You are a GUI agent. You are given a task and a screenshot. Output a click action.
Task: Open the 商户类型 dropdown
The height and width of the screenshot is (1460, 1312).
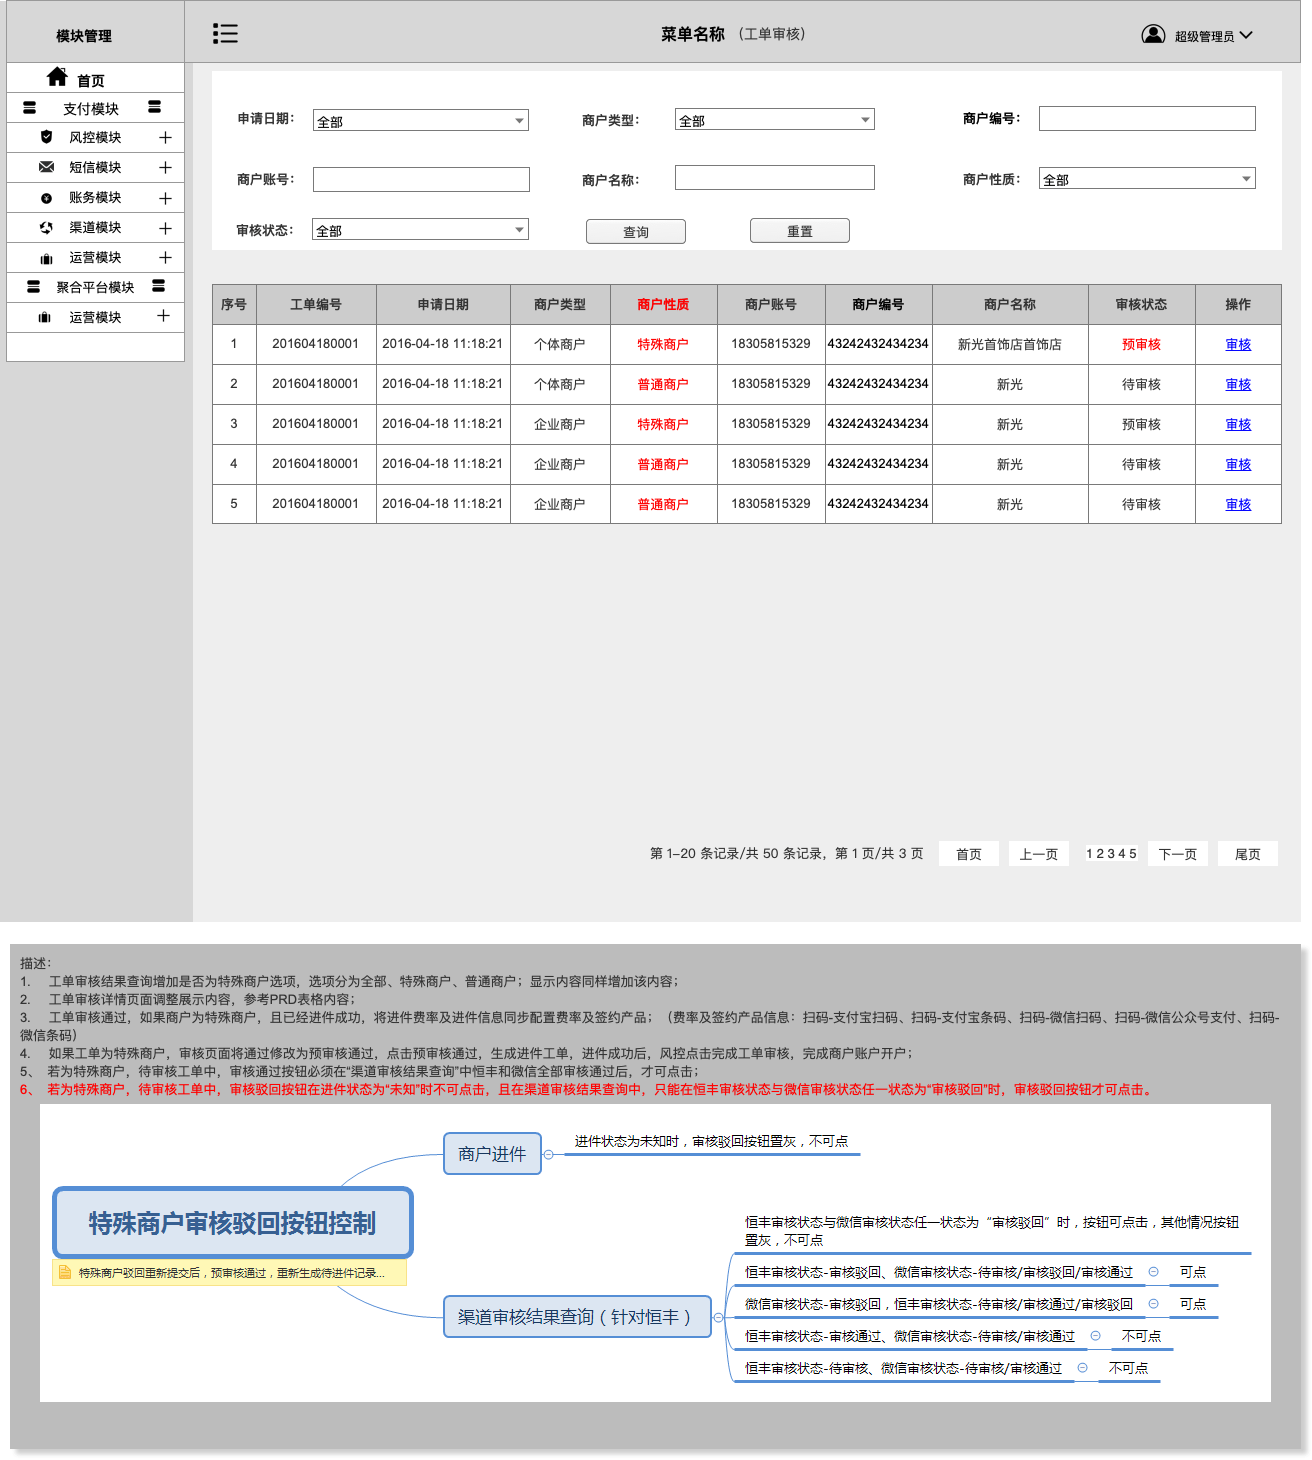click(x=774, y=119)
